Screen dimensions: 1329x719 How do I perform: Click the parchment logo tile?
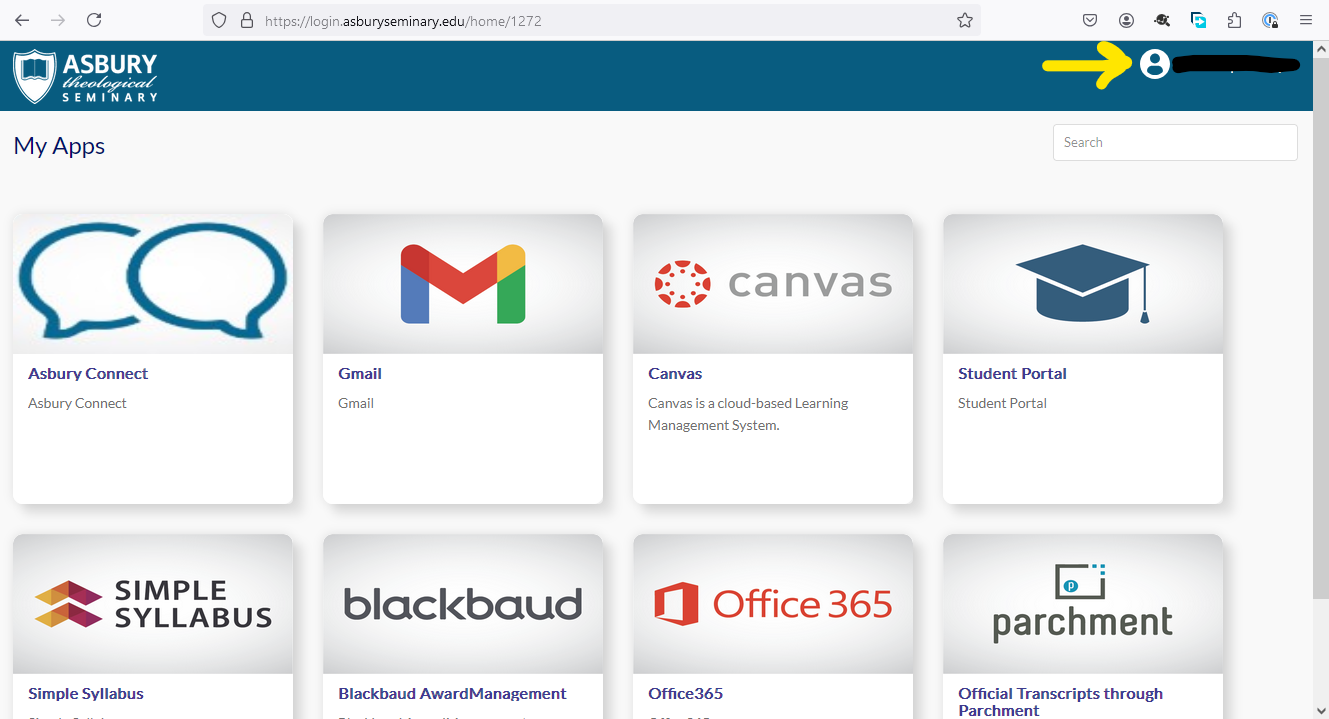point(1082,604)
